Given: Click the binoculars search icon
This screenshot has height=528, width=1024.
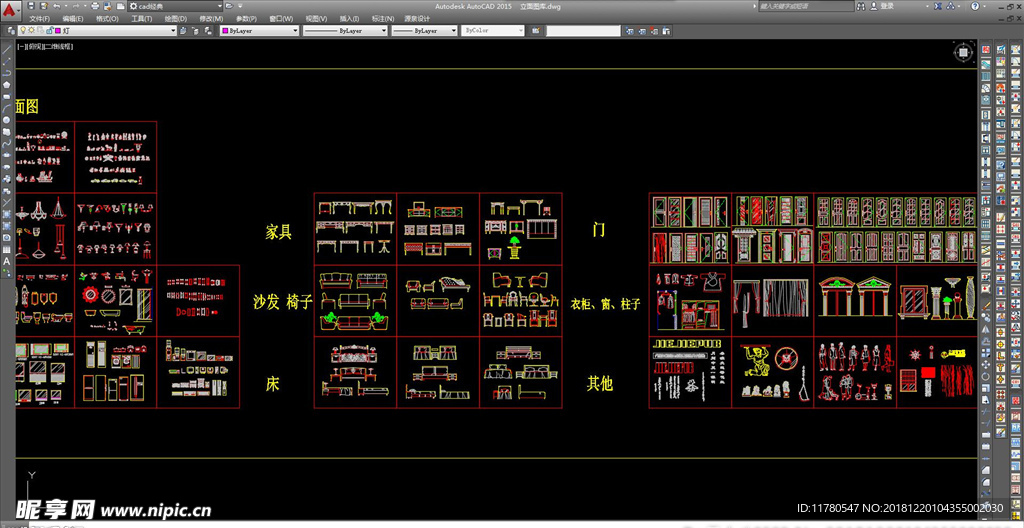Looking at the screenshot, I should pos(861,6).
